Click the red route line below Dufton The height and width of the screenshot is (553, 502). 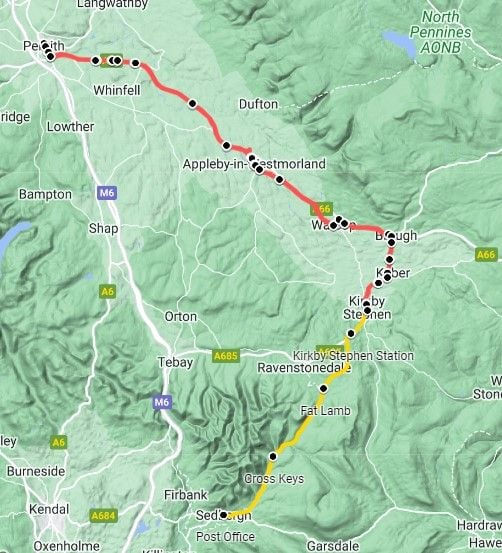pyautogui.click(x=209, y=122)
